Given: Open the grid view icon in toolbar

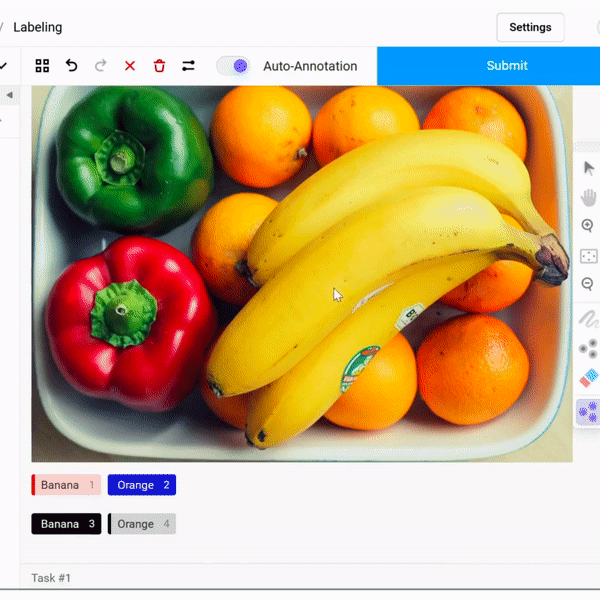Looking at the screenshot, I should pos(42,66).
